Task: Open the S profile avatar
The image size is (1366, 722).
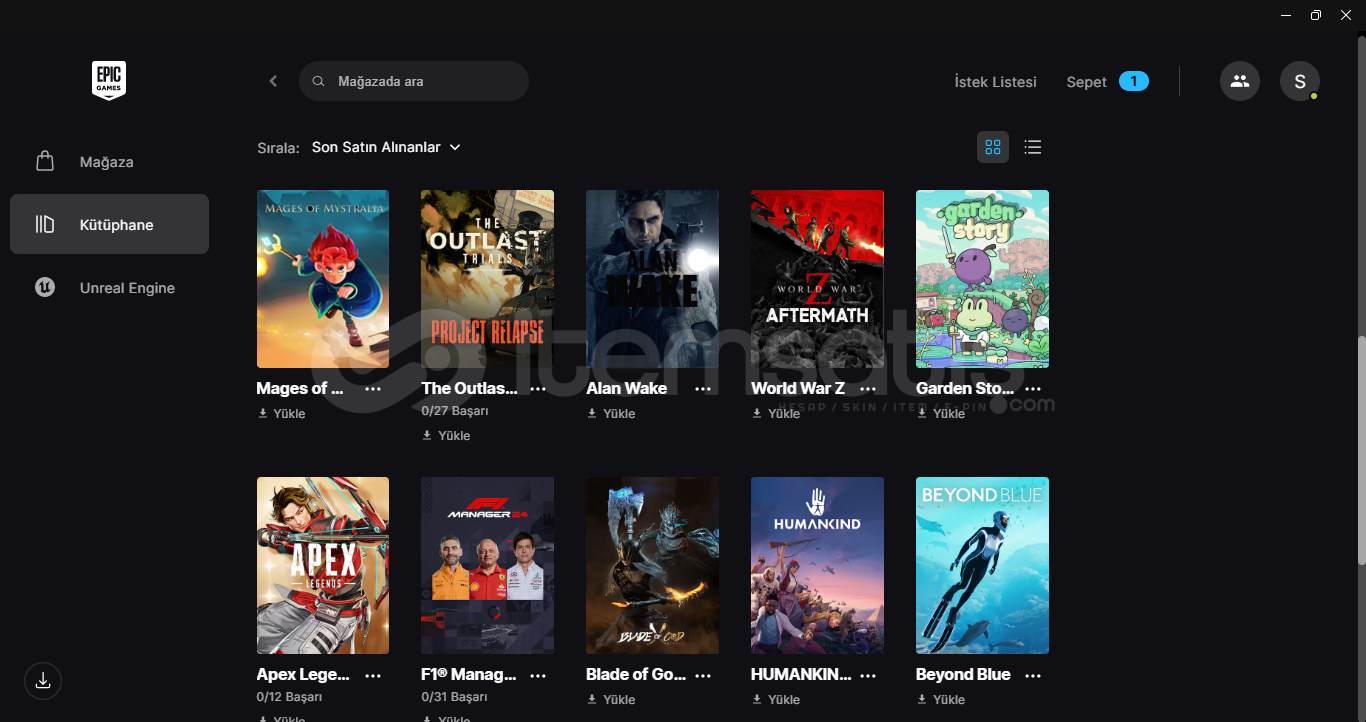Action: click(x=1300, y=81)
